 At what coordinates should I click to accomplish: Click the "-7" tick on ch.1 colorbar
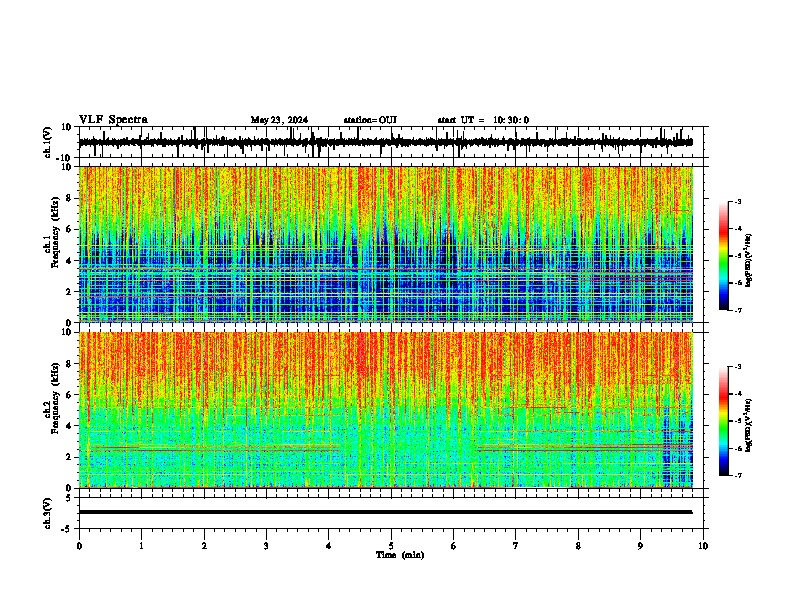coord(737,310)
